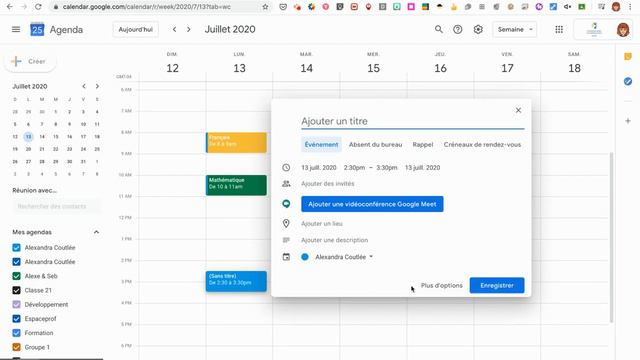Open Google Tasks in side panel
This screenshot has height=360, width=640.
click(x=628, y=82)
